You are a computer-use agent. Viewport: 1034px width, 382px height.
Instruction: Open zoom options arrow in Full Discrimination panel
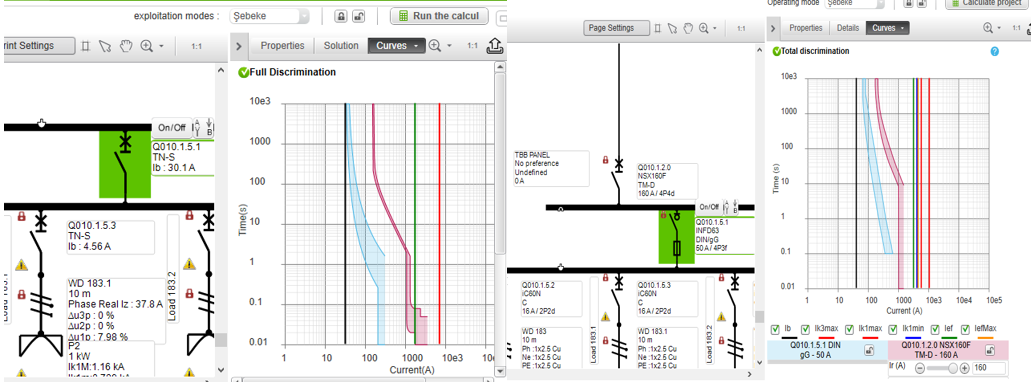[x=450, y=46]
